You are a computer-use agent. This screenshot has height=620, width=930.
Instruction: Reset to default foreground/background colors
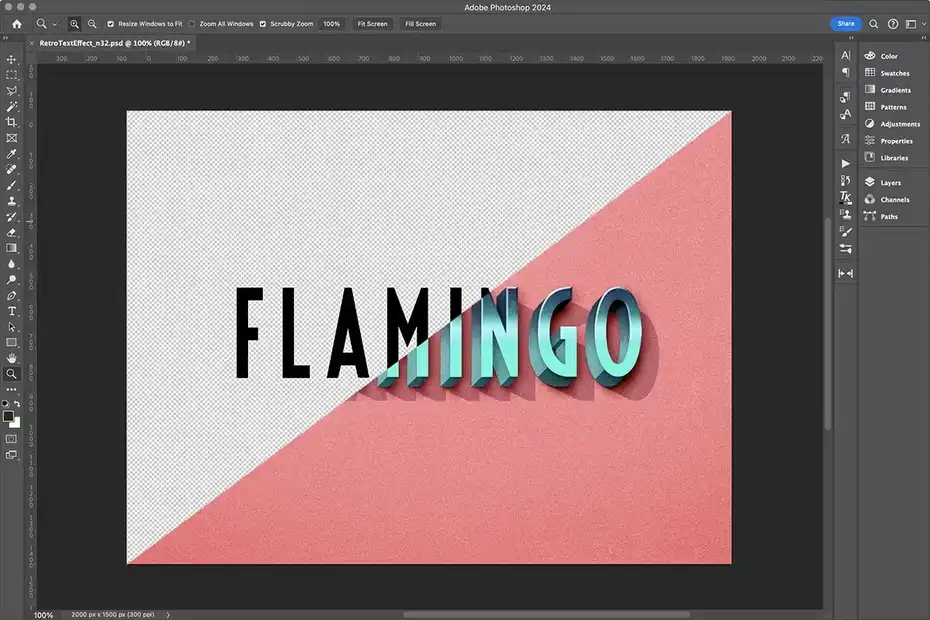click(x=5, y=404)
